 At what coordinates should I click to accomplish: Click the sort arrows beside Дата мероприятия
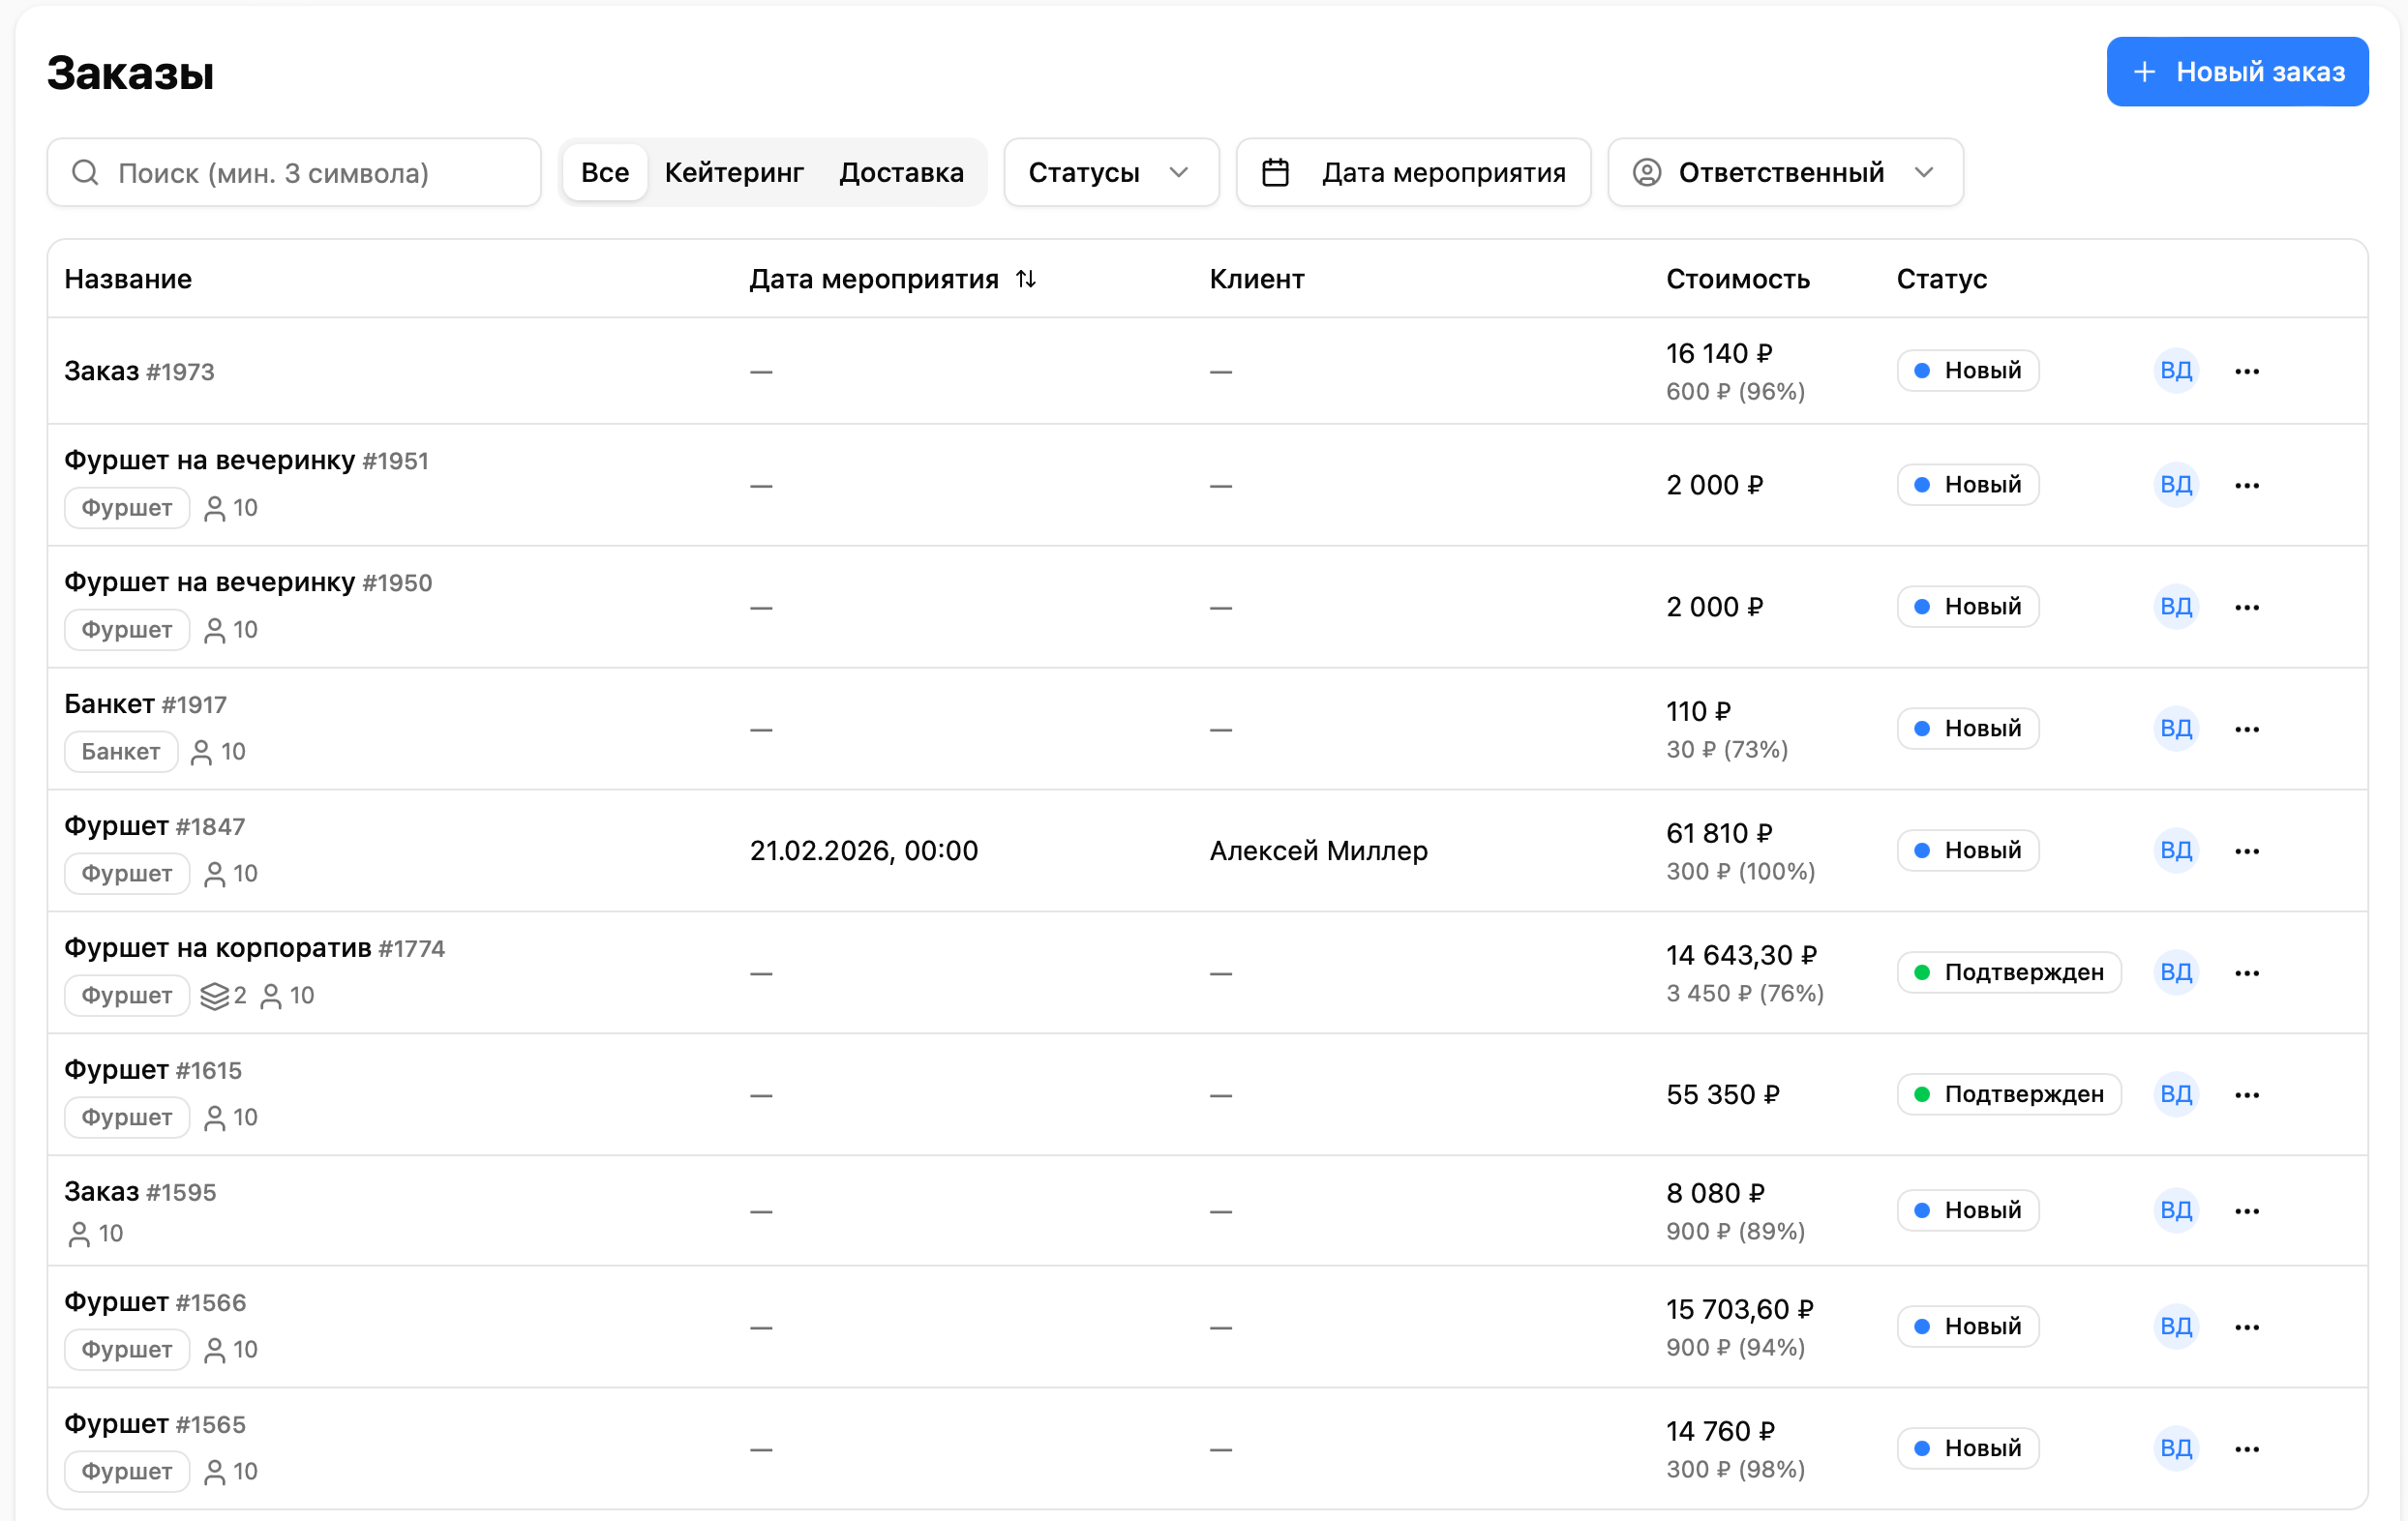(x=1026, y=279)
